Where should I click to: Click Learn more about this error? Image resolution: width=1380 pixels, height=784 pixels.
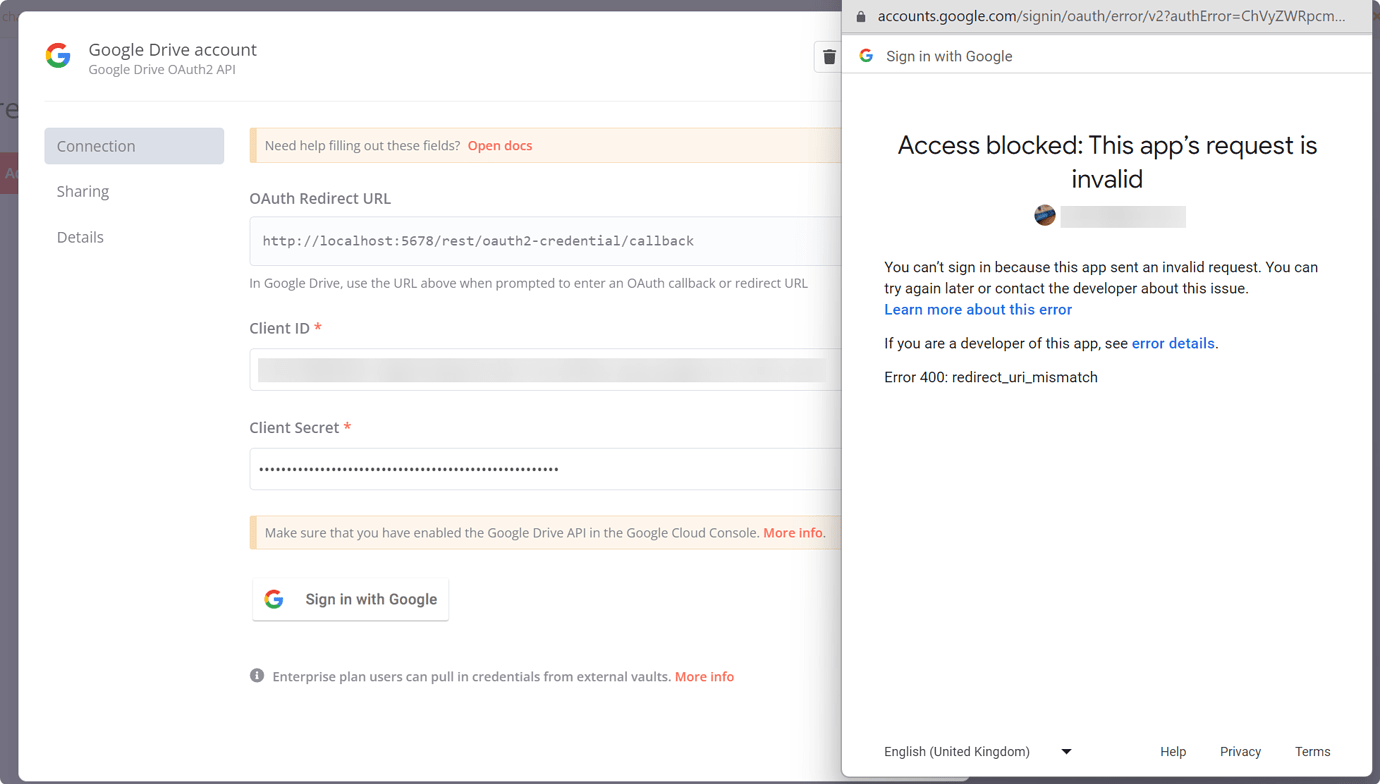point(978,309)
